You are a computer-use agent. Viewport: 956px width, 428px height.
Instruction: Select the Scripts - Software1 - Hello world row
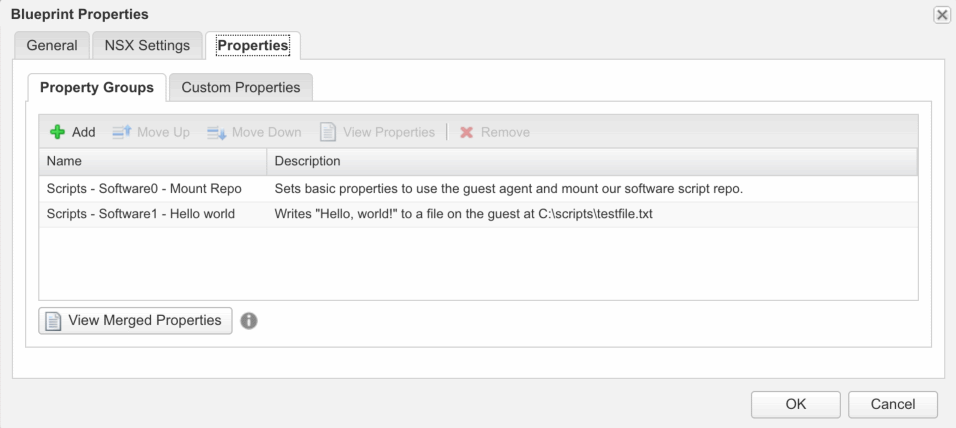tap(141, 214)
